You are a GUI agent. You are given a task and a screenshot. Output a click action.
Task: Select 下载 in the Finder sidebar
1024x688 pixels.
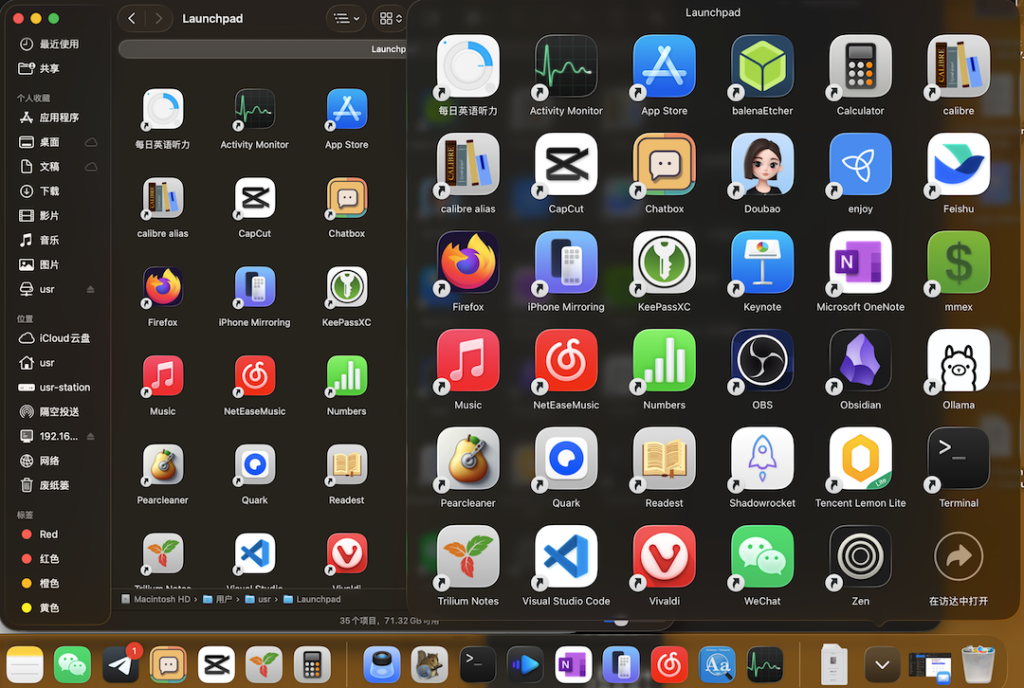(x=49, y=191)
